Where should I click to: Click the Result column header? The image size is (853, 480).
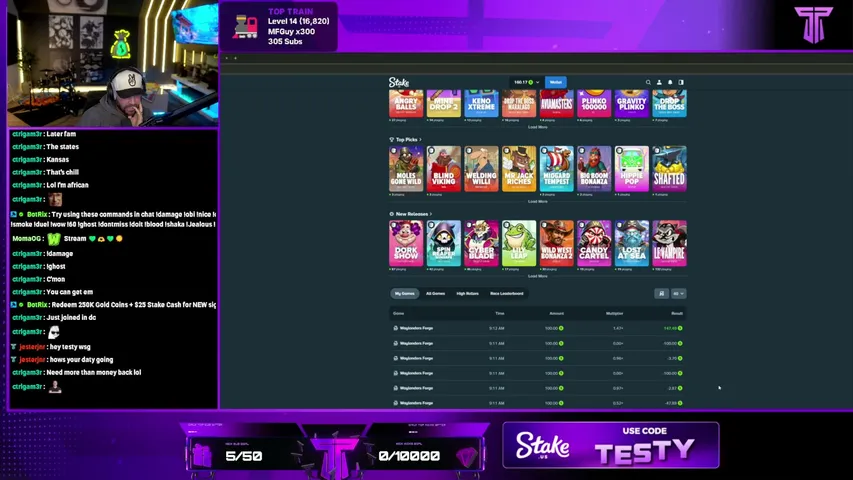click(x=677, y=313)
